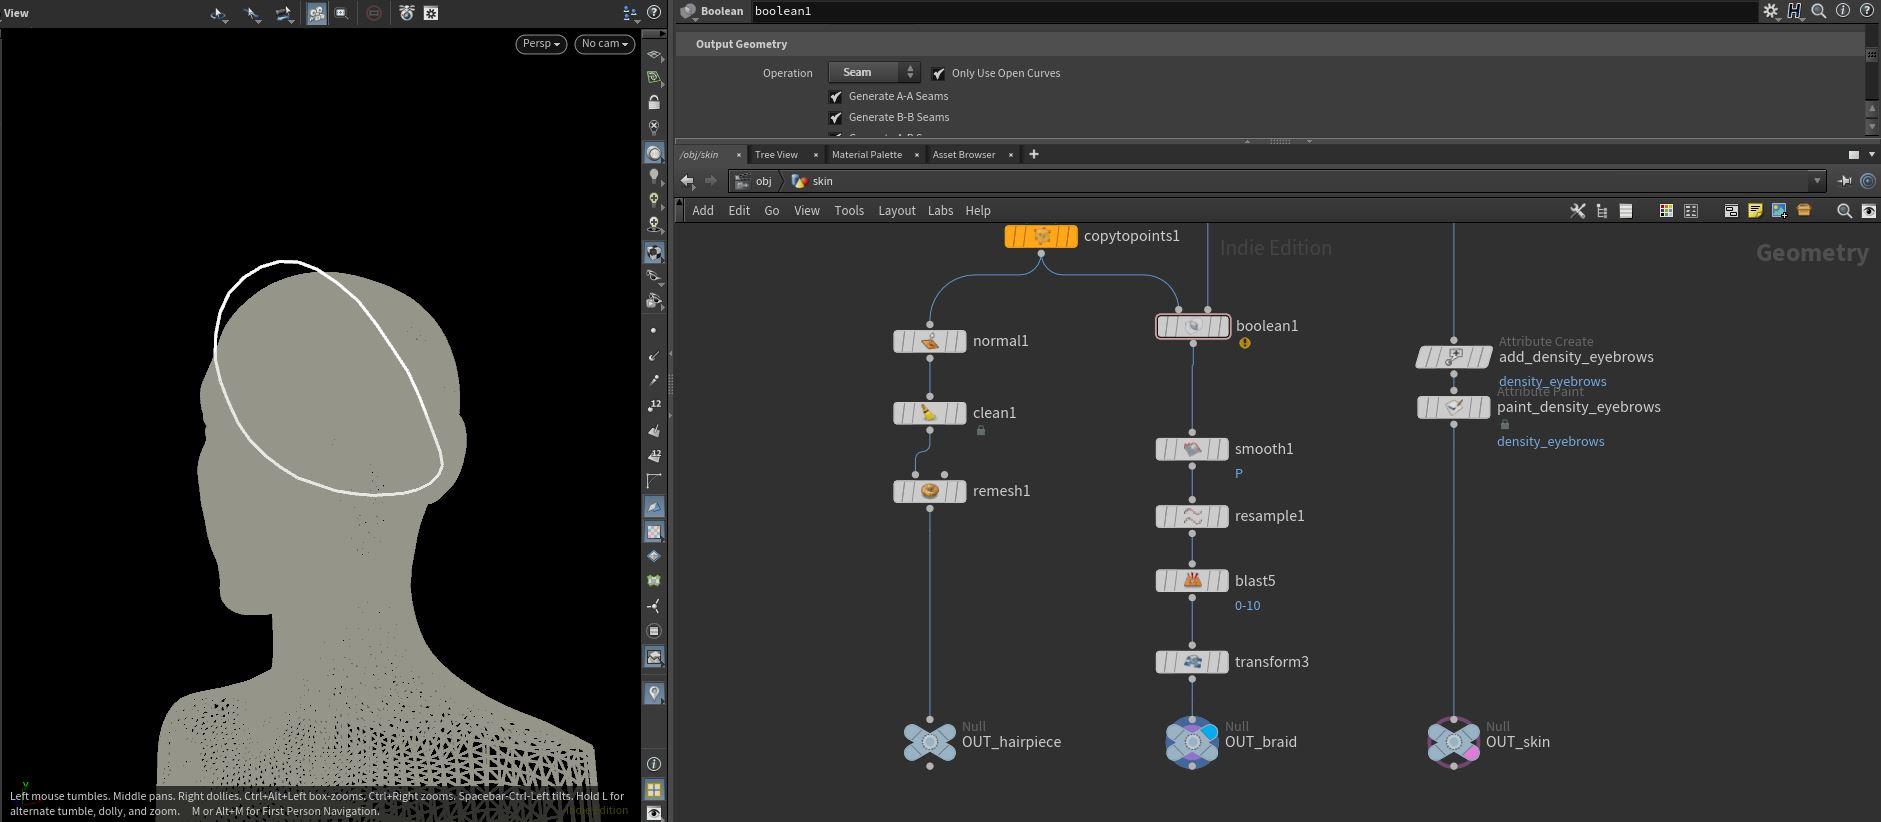Select the blast5 node
Image resolution: width=1881 pixels, height=822 pixels.
[x=1192, y=581]
